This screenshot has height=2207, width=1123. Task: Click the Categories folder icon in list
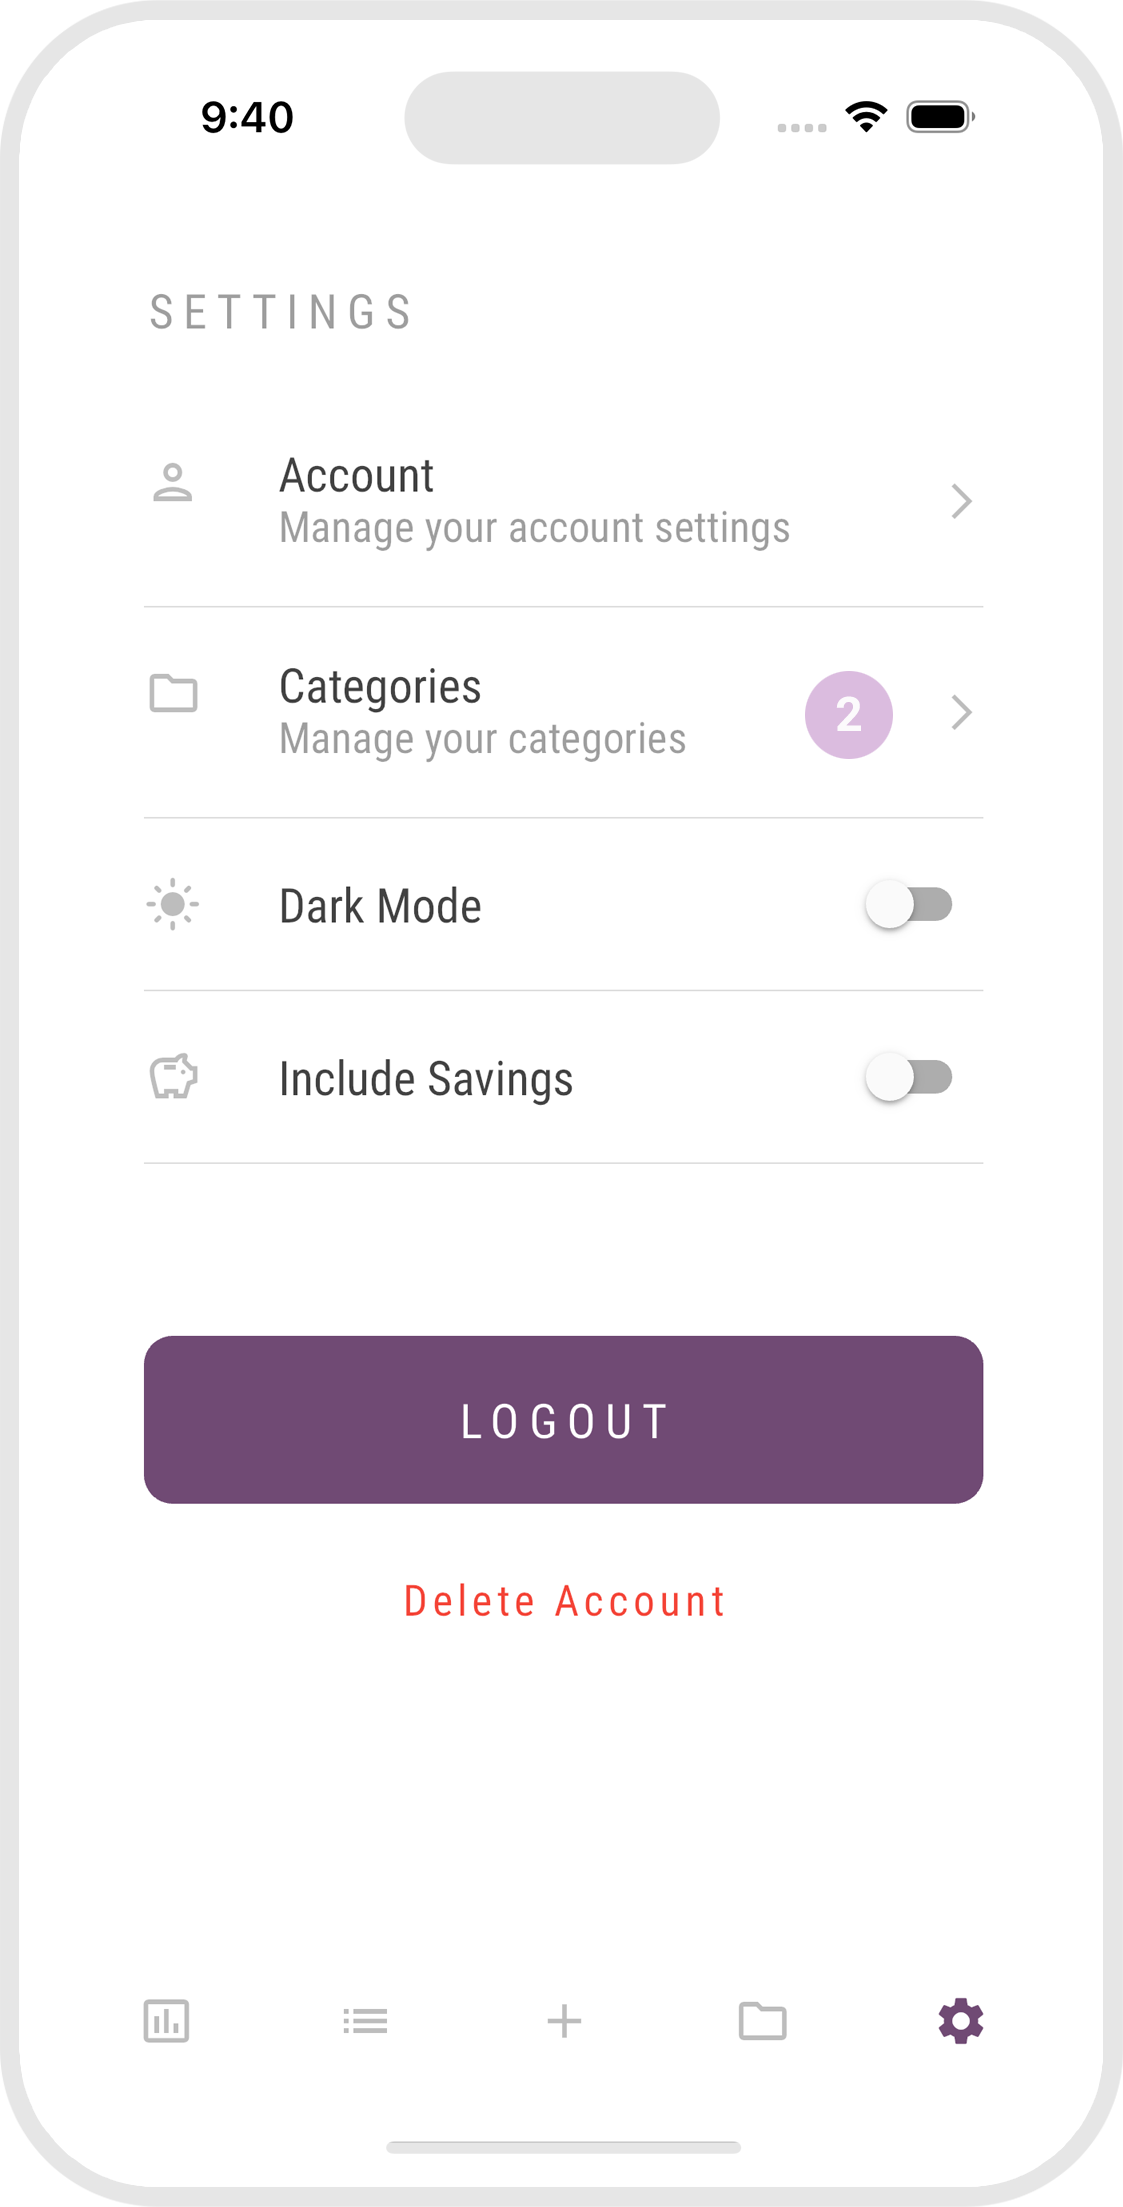click(173, 693)
